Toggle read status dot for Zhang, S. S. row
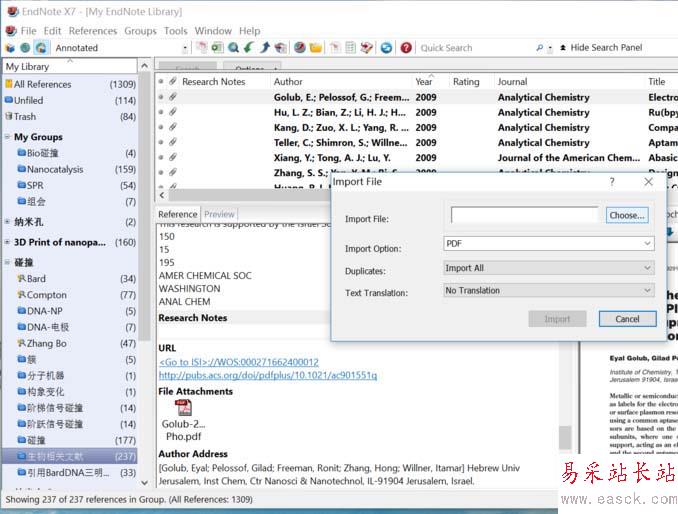 tap(161, 172)
